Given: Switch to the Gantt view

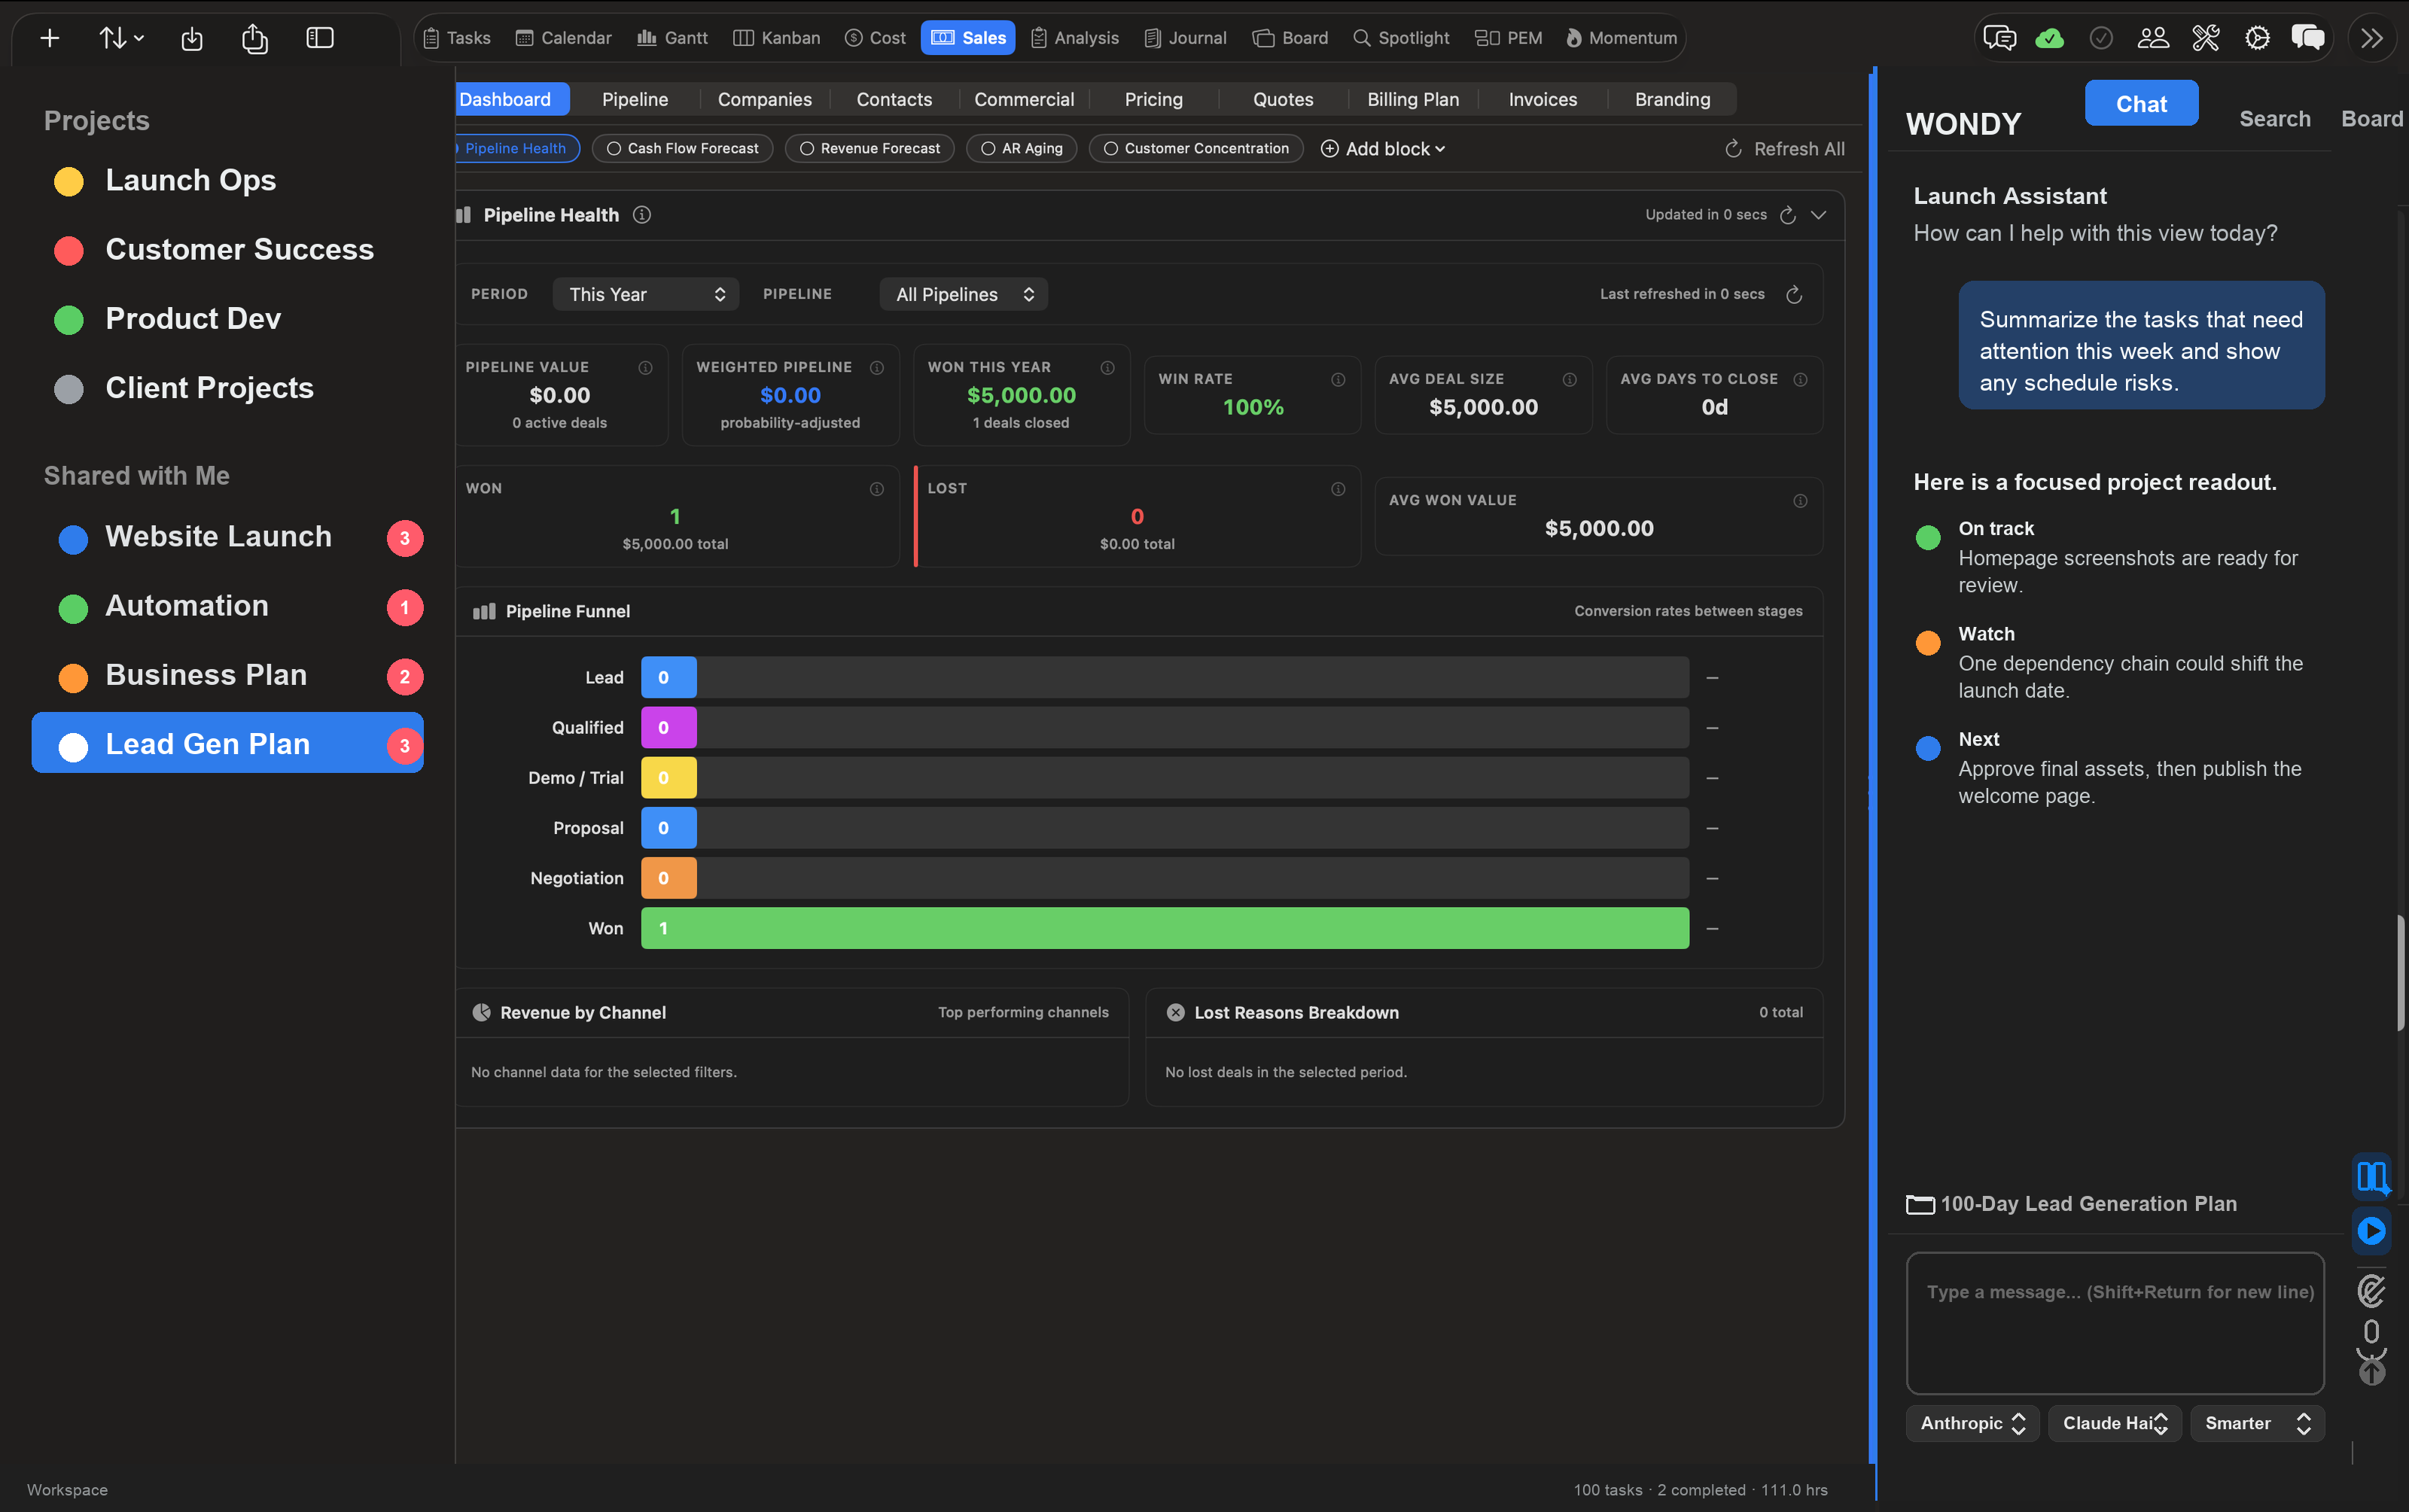Looking at the screenshot, I should point(673,38).
